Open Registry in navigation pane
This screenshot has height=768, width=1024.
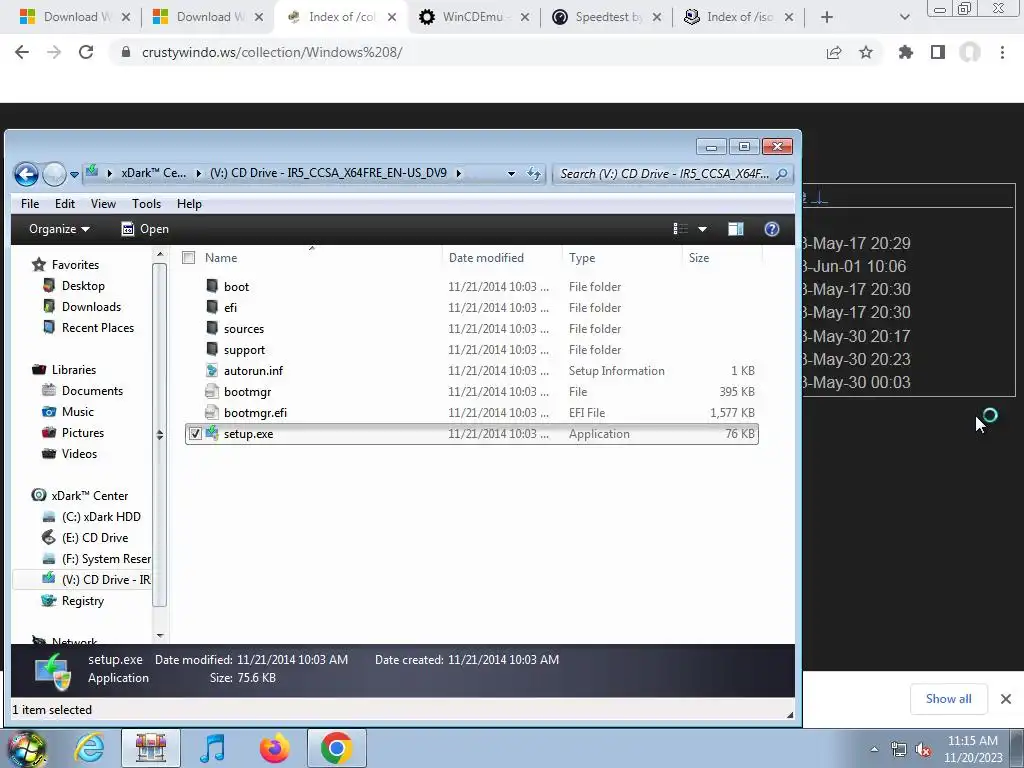pyautogui.click(x=82, y=601)
